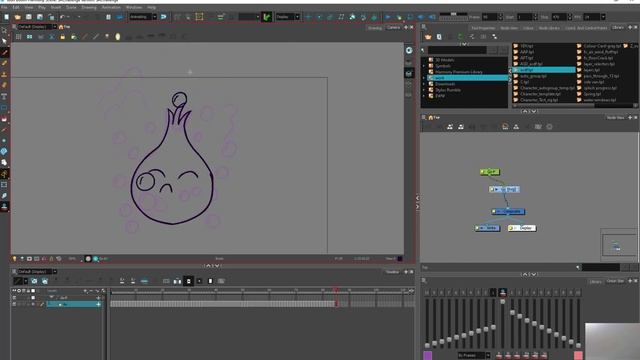Viewport: 640px width, 360px height.
Task: Click the Frame number field in playback toolbar
Action: pos(489,17)
